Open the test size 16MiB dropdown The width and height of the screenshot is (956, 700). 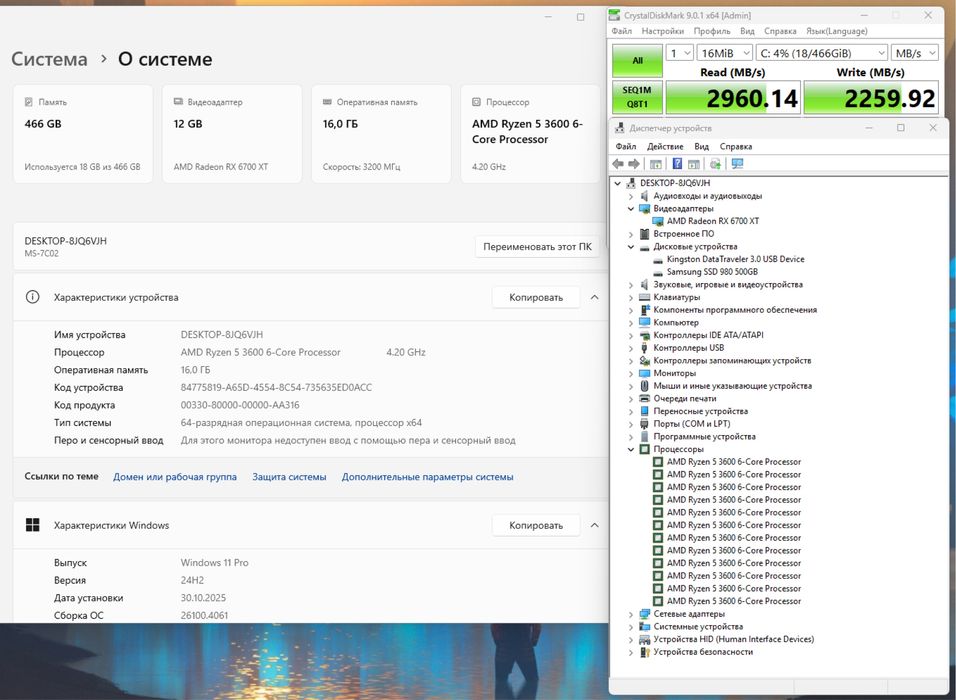pyautogui.click(x=725, y=53)
